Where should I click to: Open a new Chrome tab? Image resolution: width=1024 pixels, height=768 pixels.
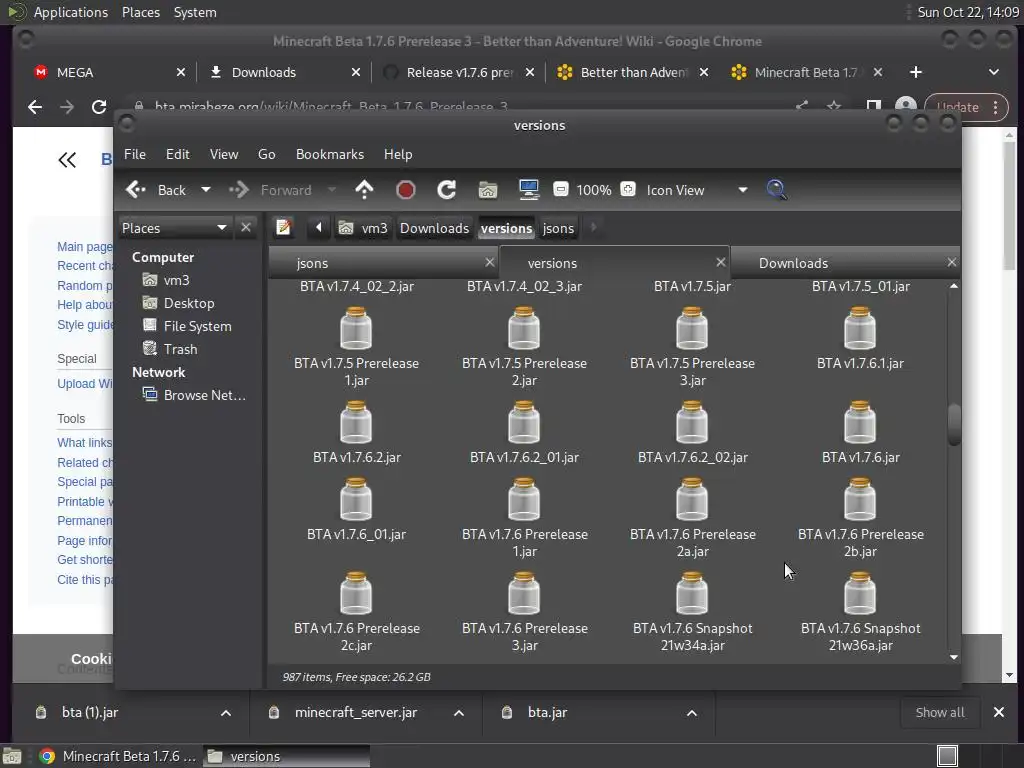pyautogui.click(x=916, y=72)
